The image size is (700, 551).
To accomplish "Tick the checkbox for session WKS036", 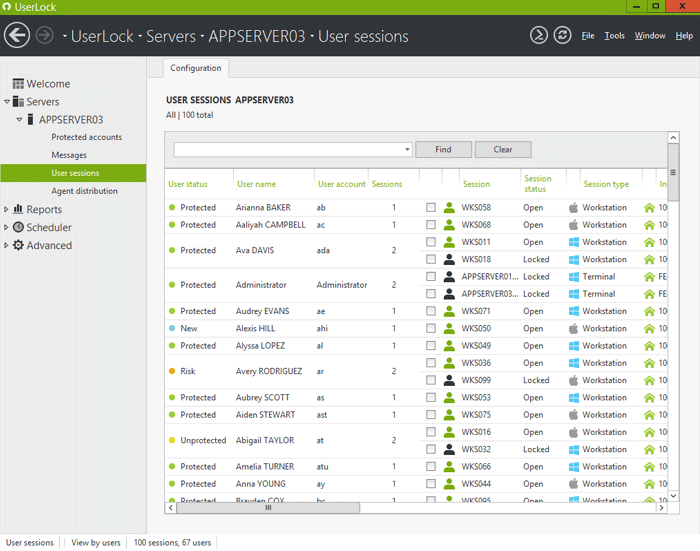I will pos(431,363).
